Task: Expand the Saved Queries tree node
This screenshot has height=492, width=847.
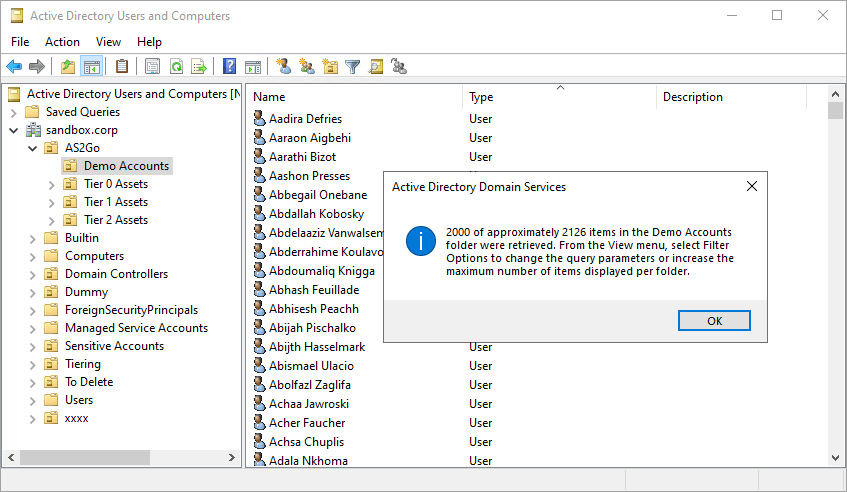Action: pyautogui.click(x=14, y=112)
